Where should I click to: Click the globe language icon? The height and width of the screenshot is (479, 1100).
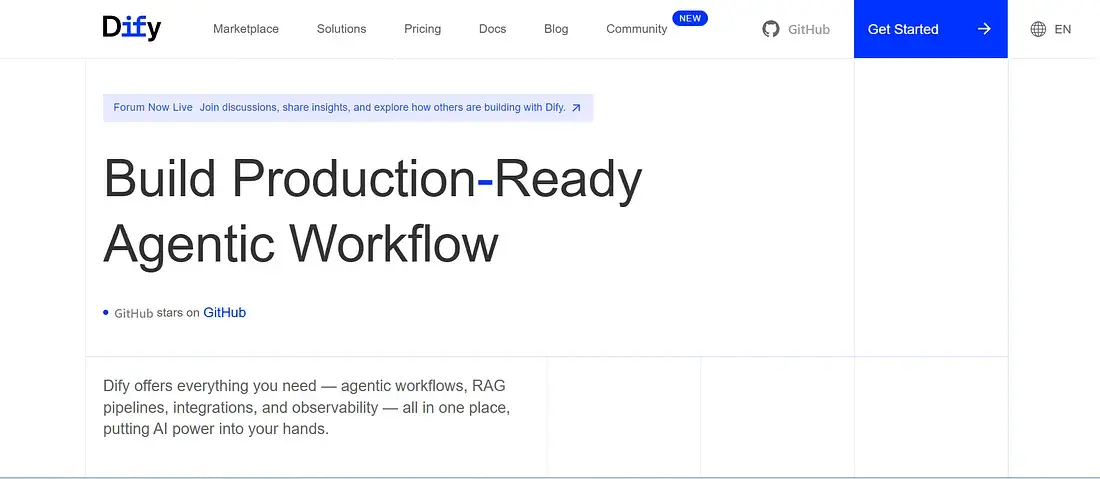pyautogui.click(x=1038, y=29)
